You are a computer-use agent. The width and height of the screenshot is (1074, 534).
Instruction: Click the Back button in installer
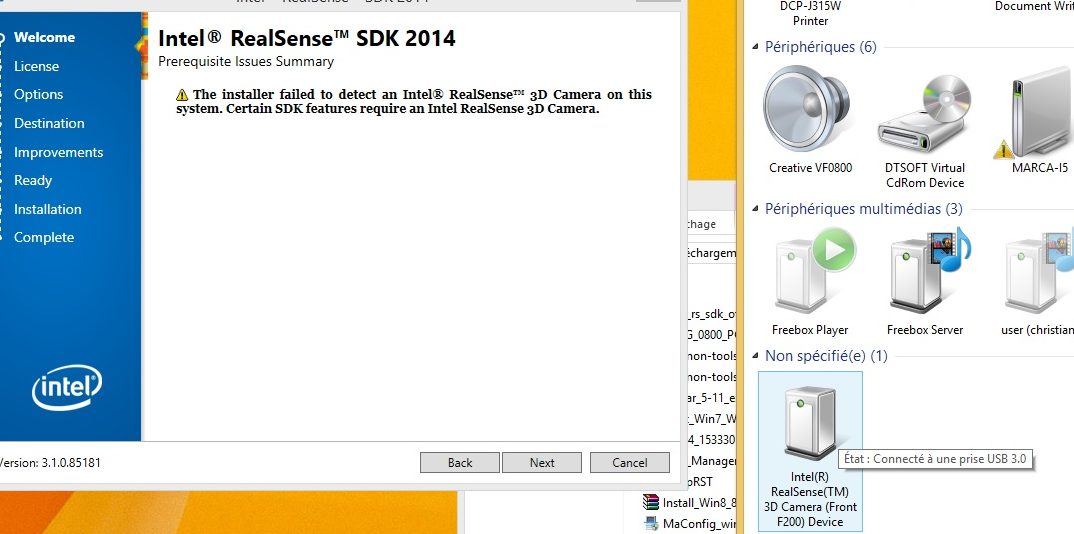point(460,463)
